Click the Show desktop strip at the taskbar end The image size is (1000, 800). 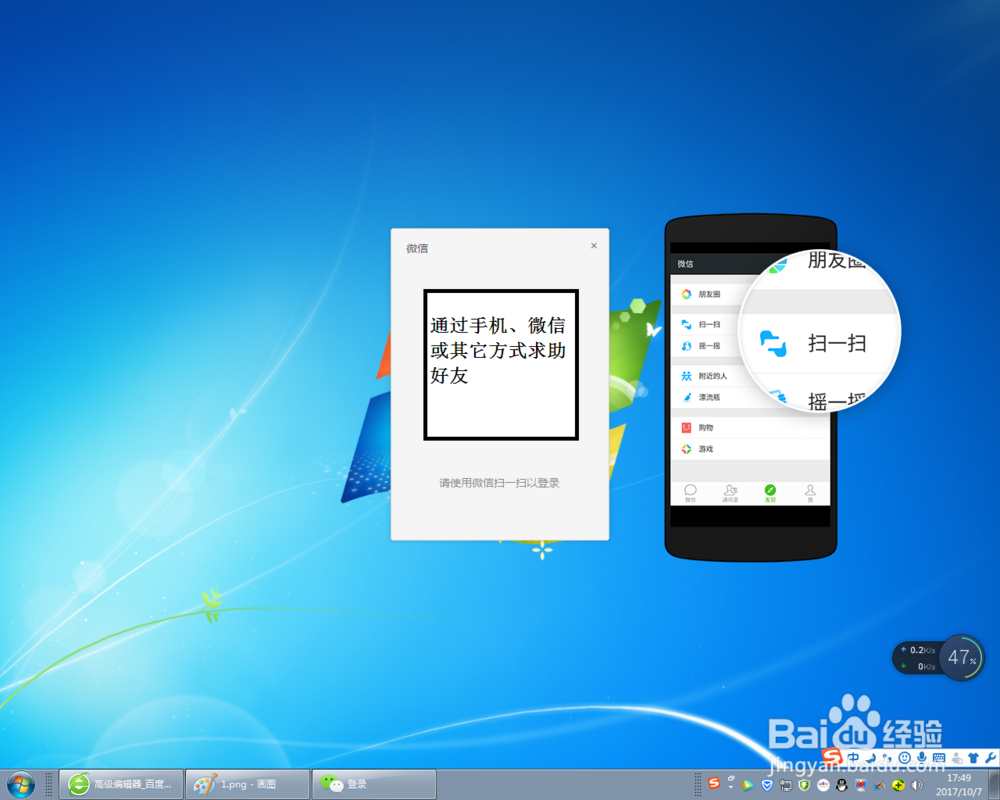[x=994, y=785]
